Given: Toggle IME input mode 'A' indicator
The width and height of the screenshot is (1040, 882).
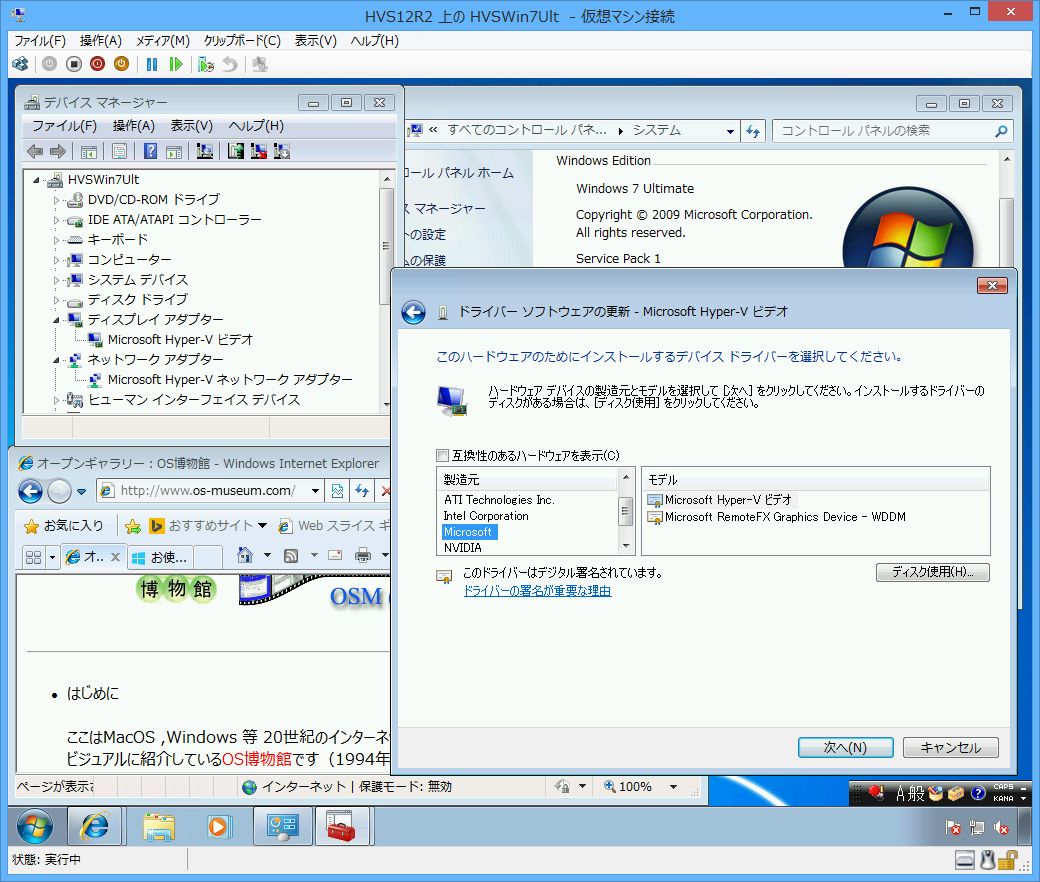Looking at the screenshot, I should [x=900, y=793].
